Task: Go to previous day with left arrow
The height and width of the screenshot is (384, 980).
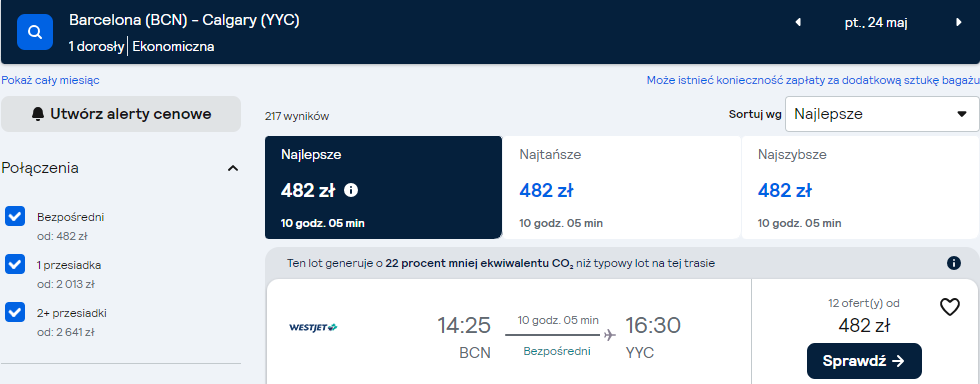Action: pyautogui.click(x=798, y=23)
